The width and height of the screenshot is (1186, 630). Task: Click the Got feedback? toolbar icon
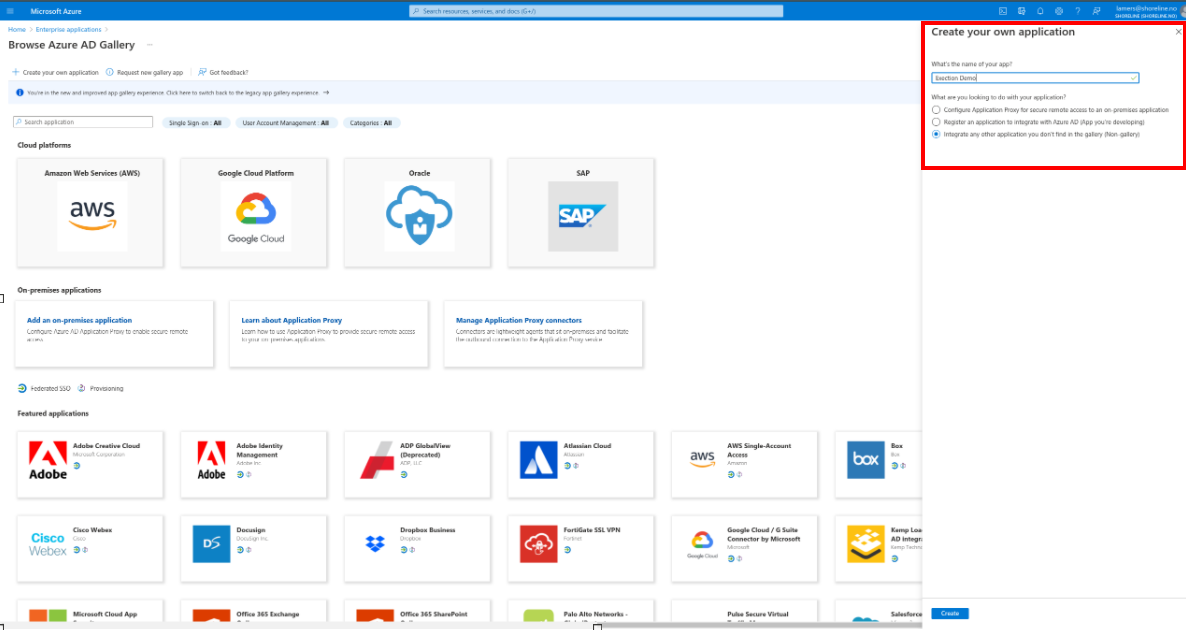click(x=202, y=73)
